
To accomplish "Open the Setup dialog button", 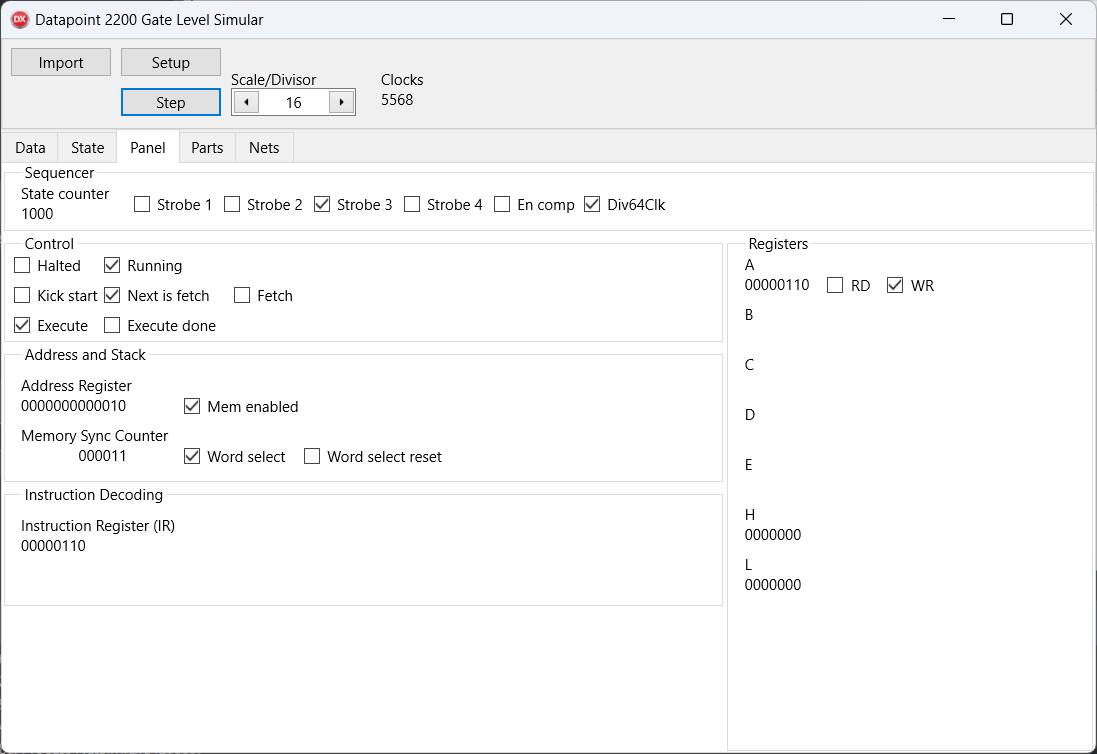I will (x=171, y=62).
